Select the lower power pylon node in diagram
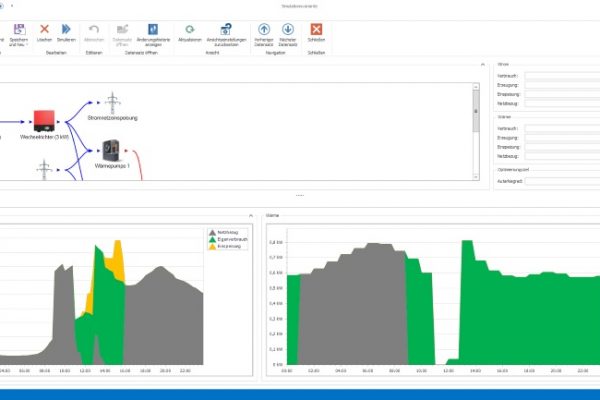 coord(44,170)
